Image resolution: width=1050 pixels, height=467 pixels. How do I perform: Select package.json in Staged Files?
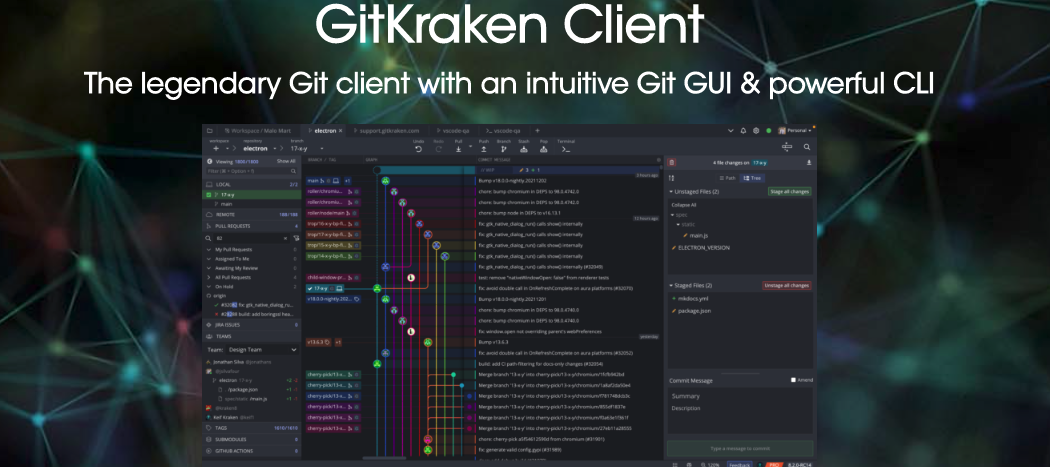pyautogui.click(x=692, y=311)
